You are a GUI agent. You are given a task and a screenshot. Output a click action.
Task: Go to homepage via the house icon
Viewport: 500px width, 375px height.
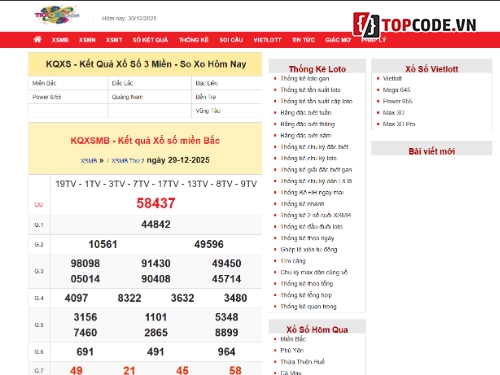tap(38, 40)
